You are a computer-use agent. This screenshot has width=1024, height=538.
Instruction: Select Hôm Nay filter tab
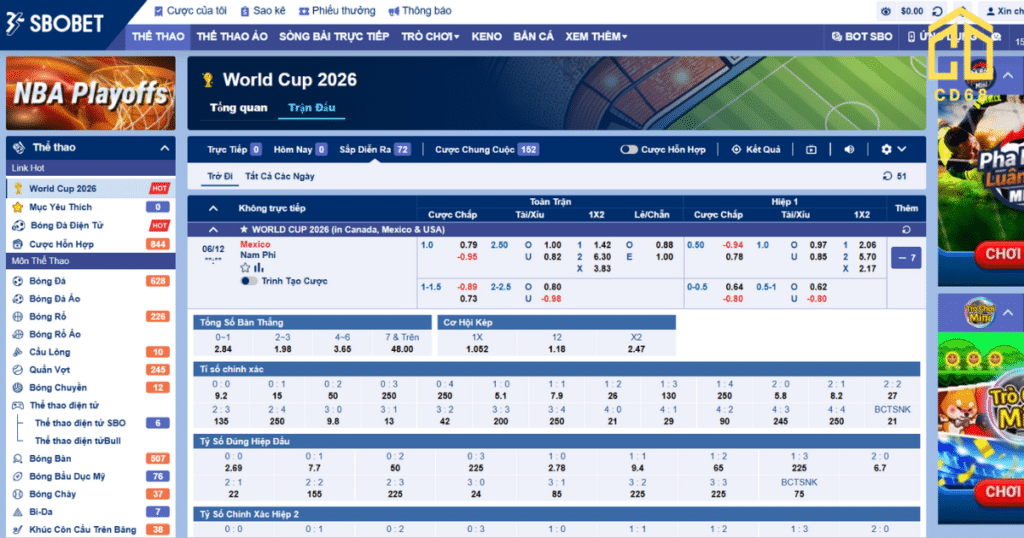tap(300, 150)
